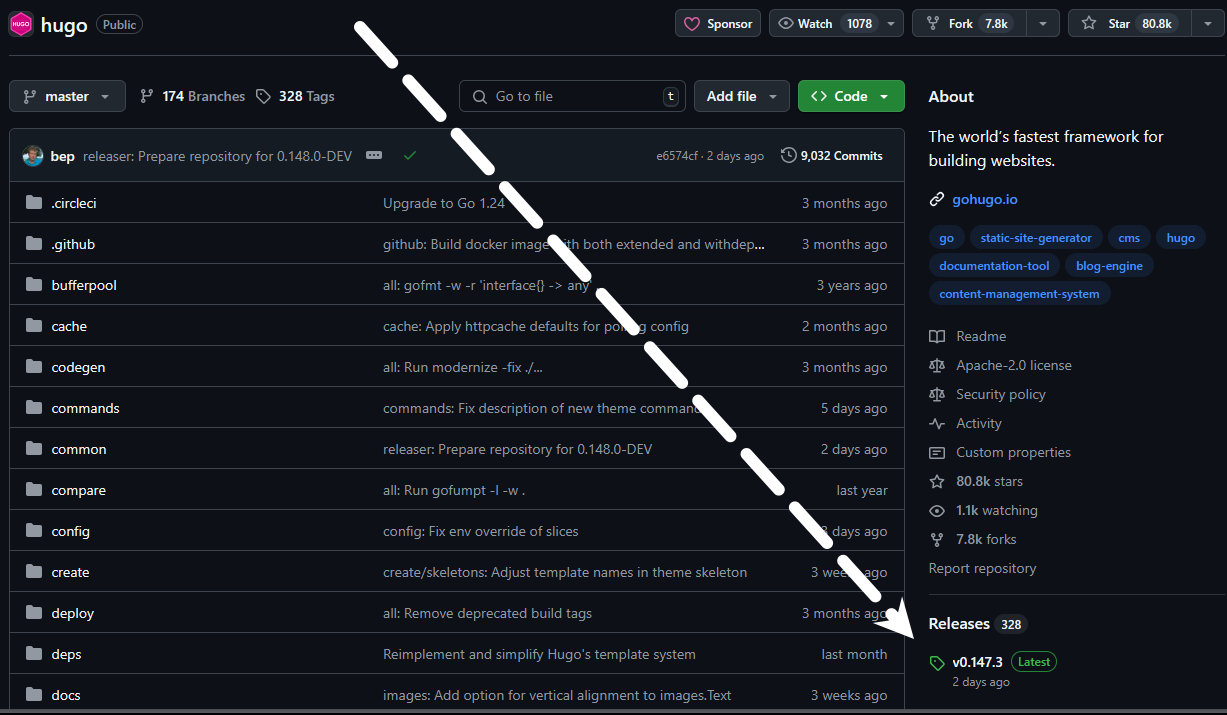This screenshot has width=1227, height=715.
Task: Show the commit status green checkmark
Action: point(409,156)
